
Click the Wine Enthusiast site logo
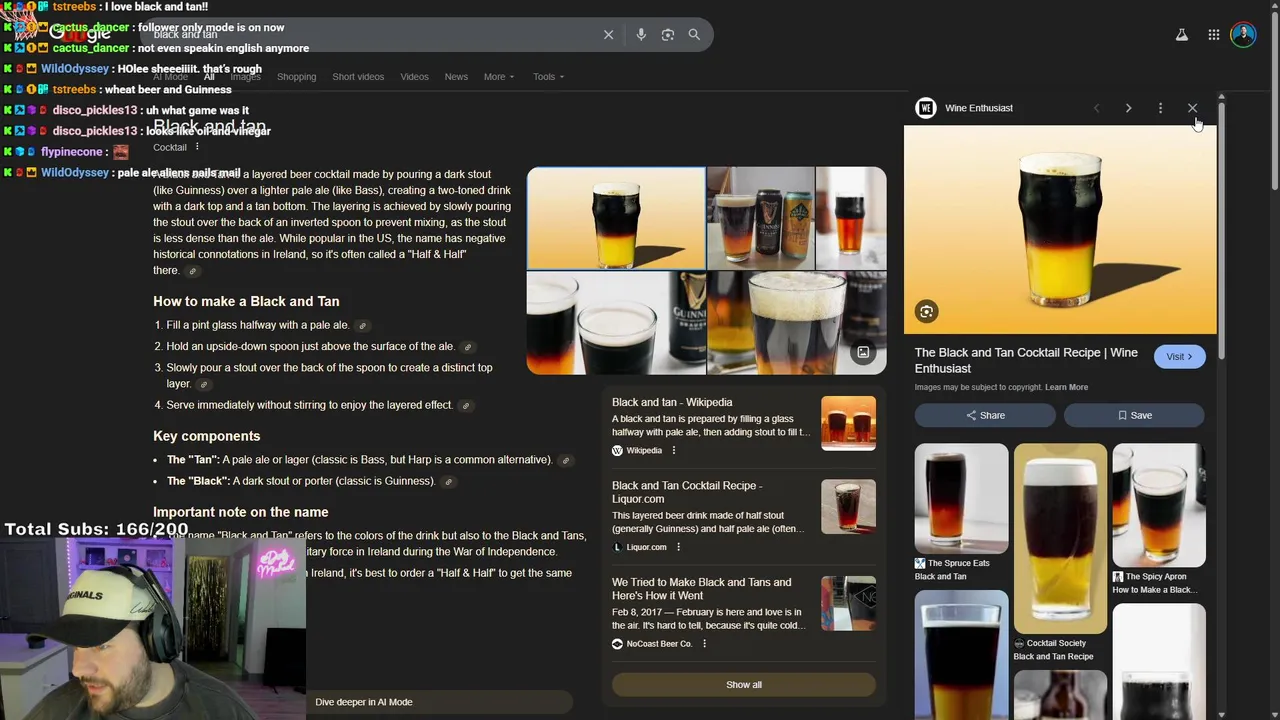tap(926, 108)
